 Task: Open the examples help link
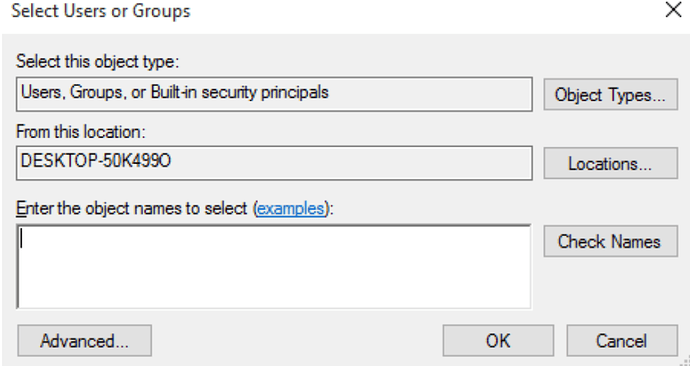(290, 208)
